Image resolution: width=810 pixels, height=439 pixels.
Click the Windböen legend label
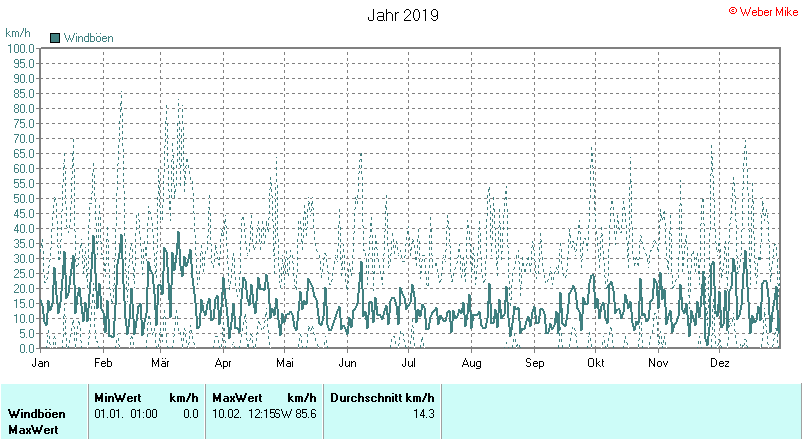[88, 38]
